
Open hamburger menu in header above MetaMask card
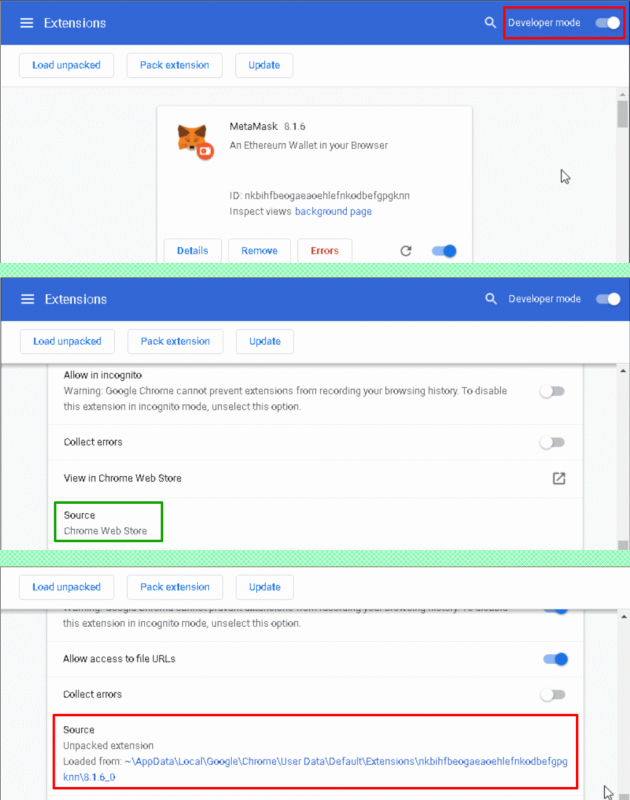(x=27, y=23)
